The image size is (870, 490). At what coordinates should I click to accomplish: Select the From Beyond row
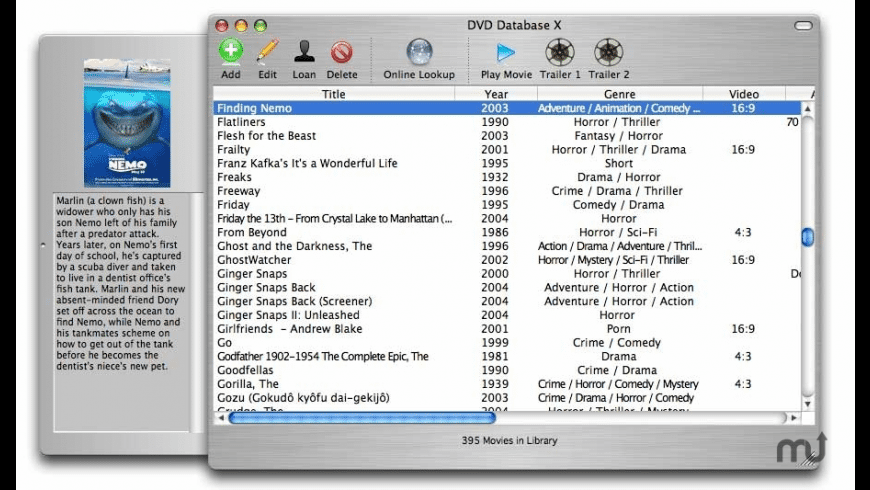point(507,232)
